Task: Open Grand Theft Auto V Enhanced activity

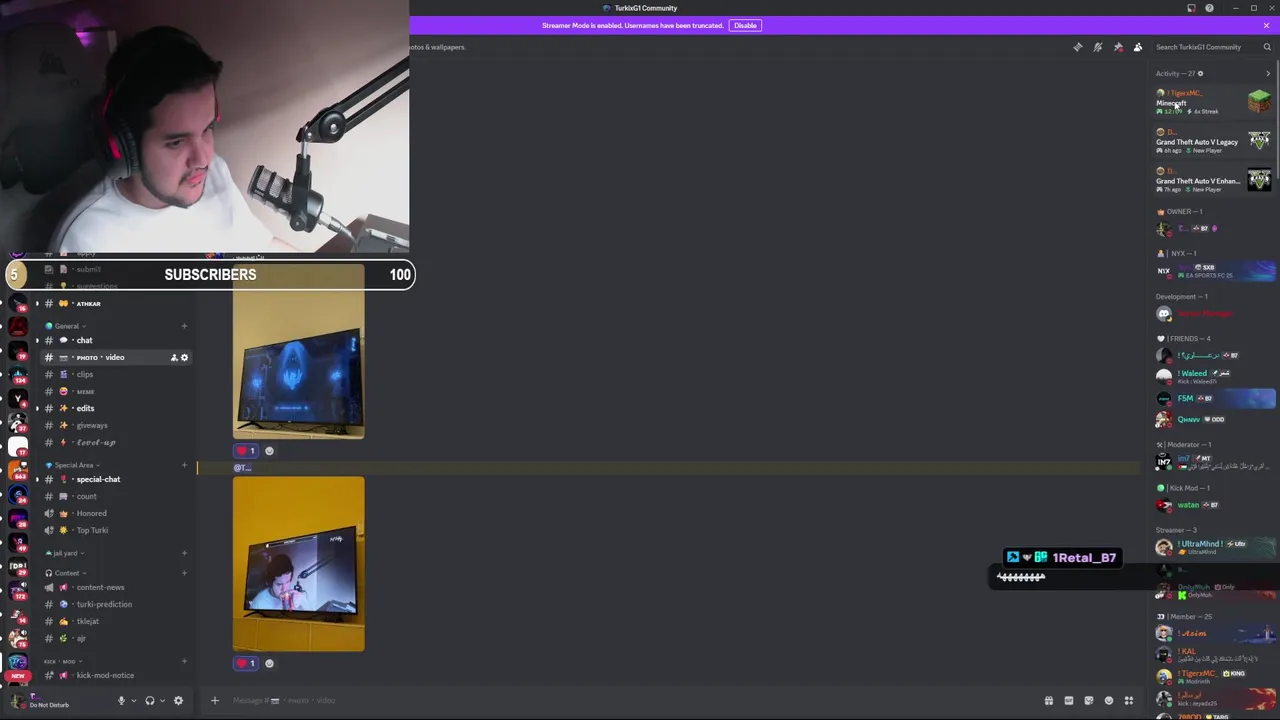Action: [1213, 180]
